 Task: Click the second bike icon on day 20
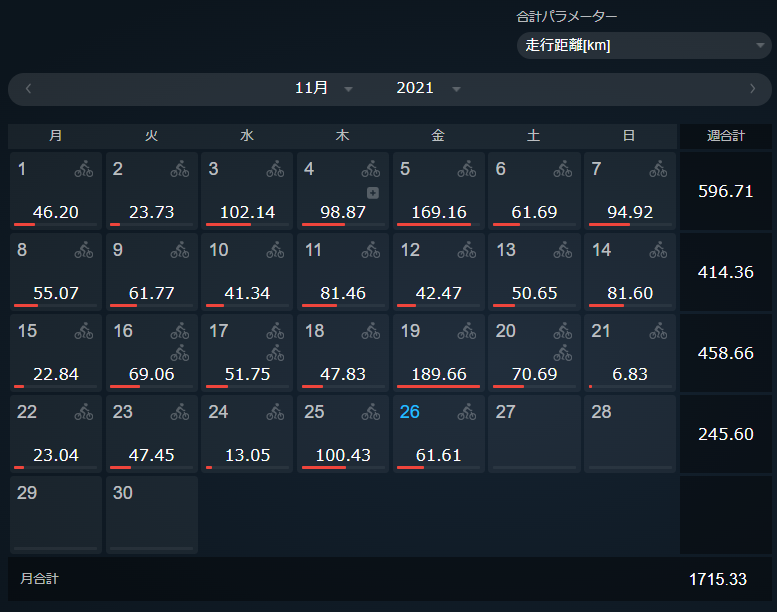[x=562, y=352]
